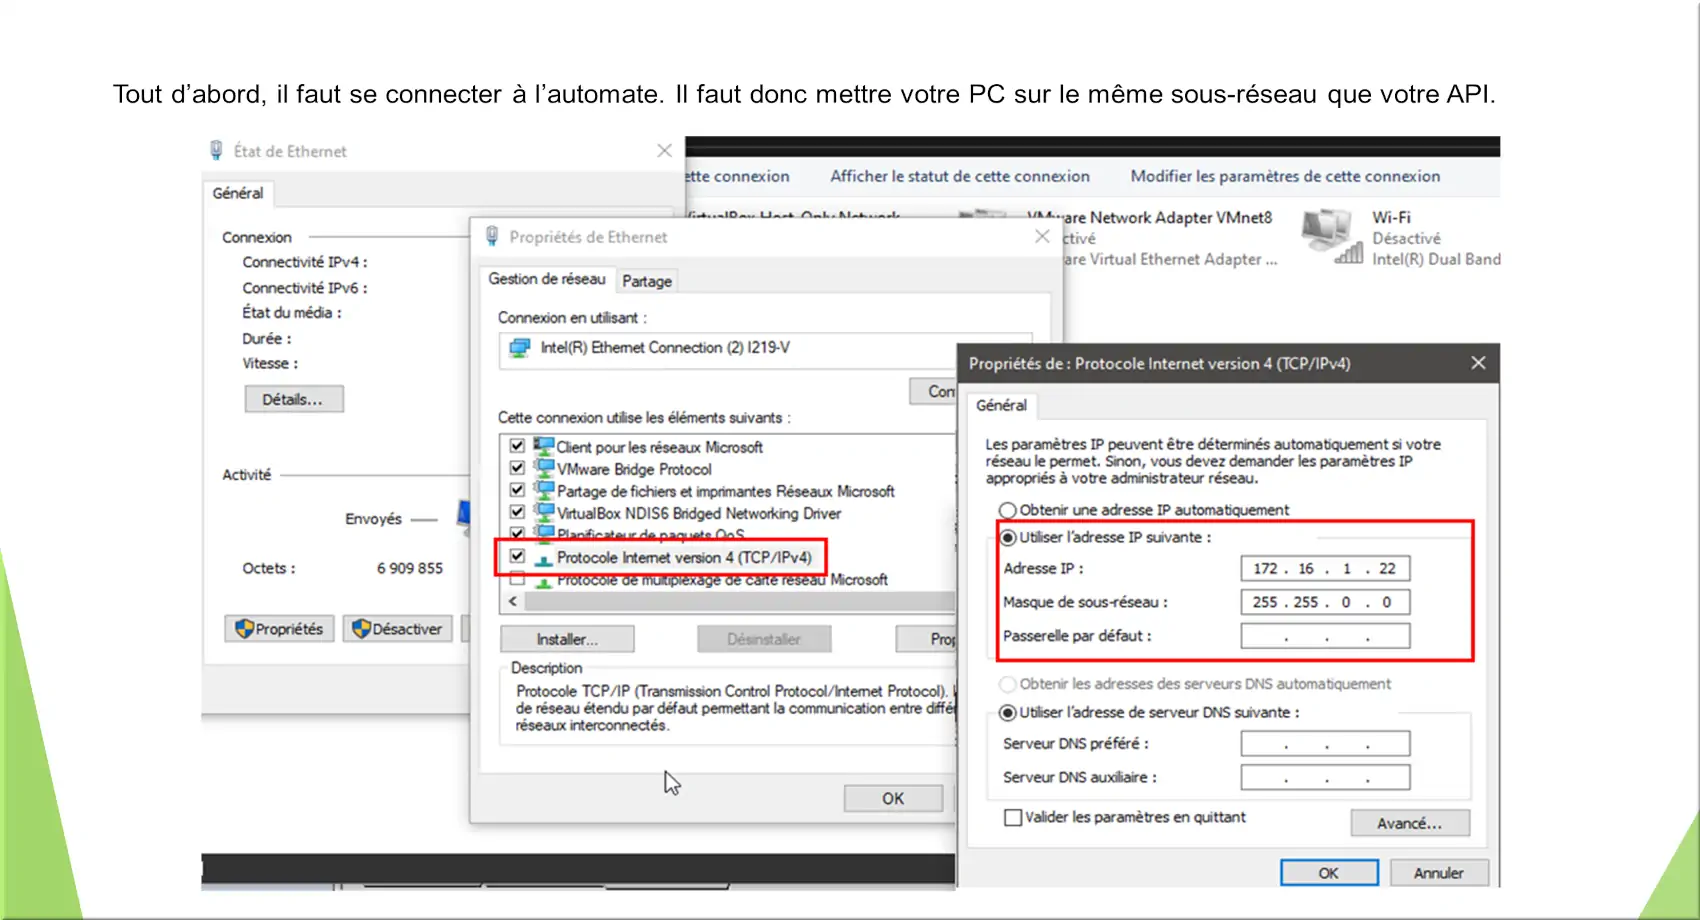
Task: Toggle Protocole Internet version 4 checkbox
Action: coord(517,557)
